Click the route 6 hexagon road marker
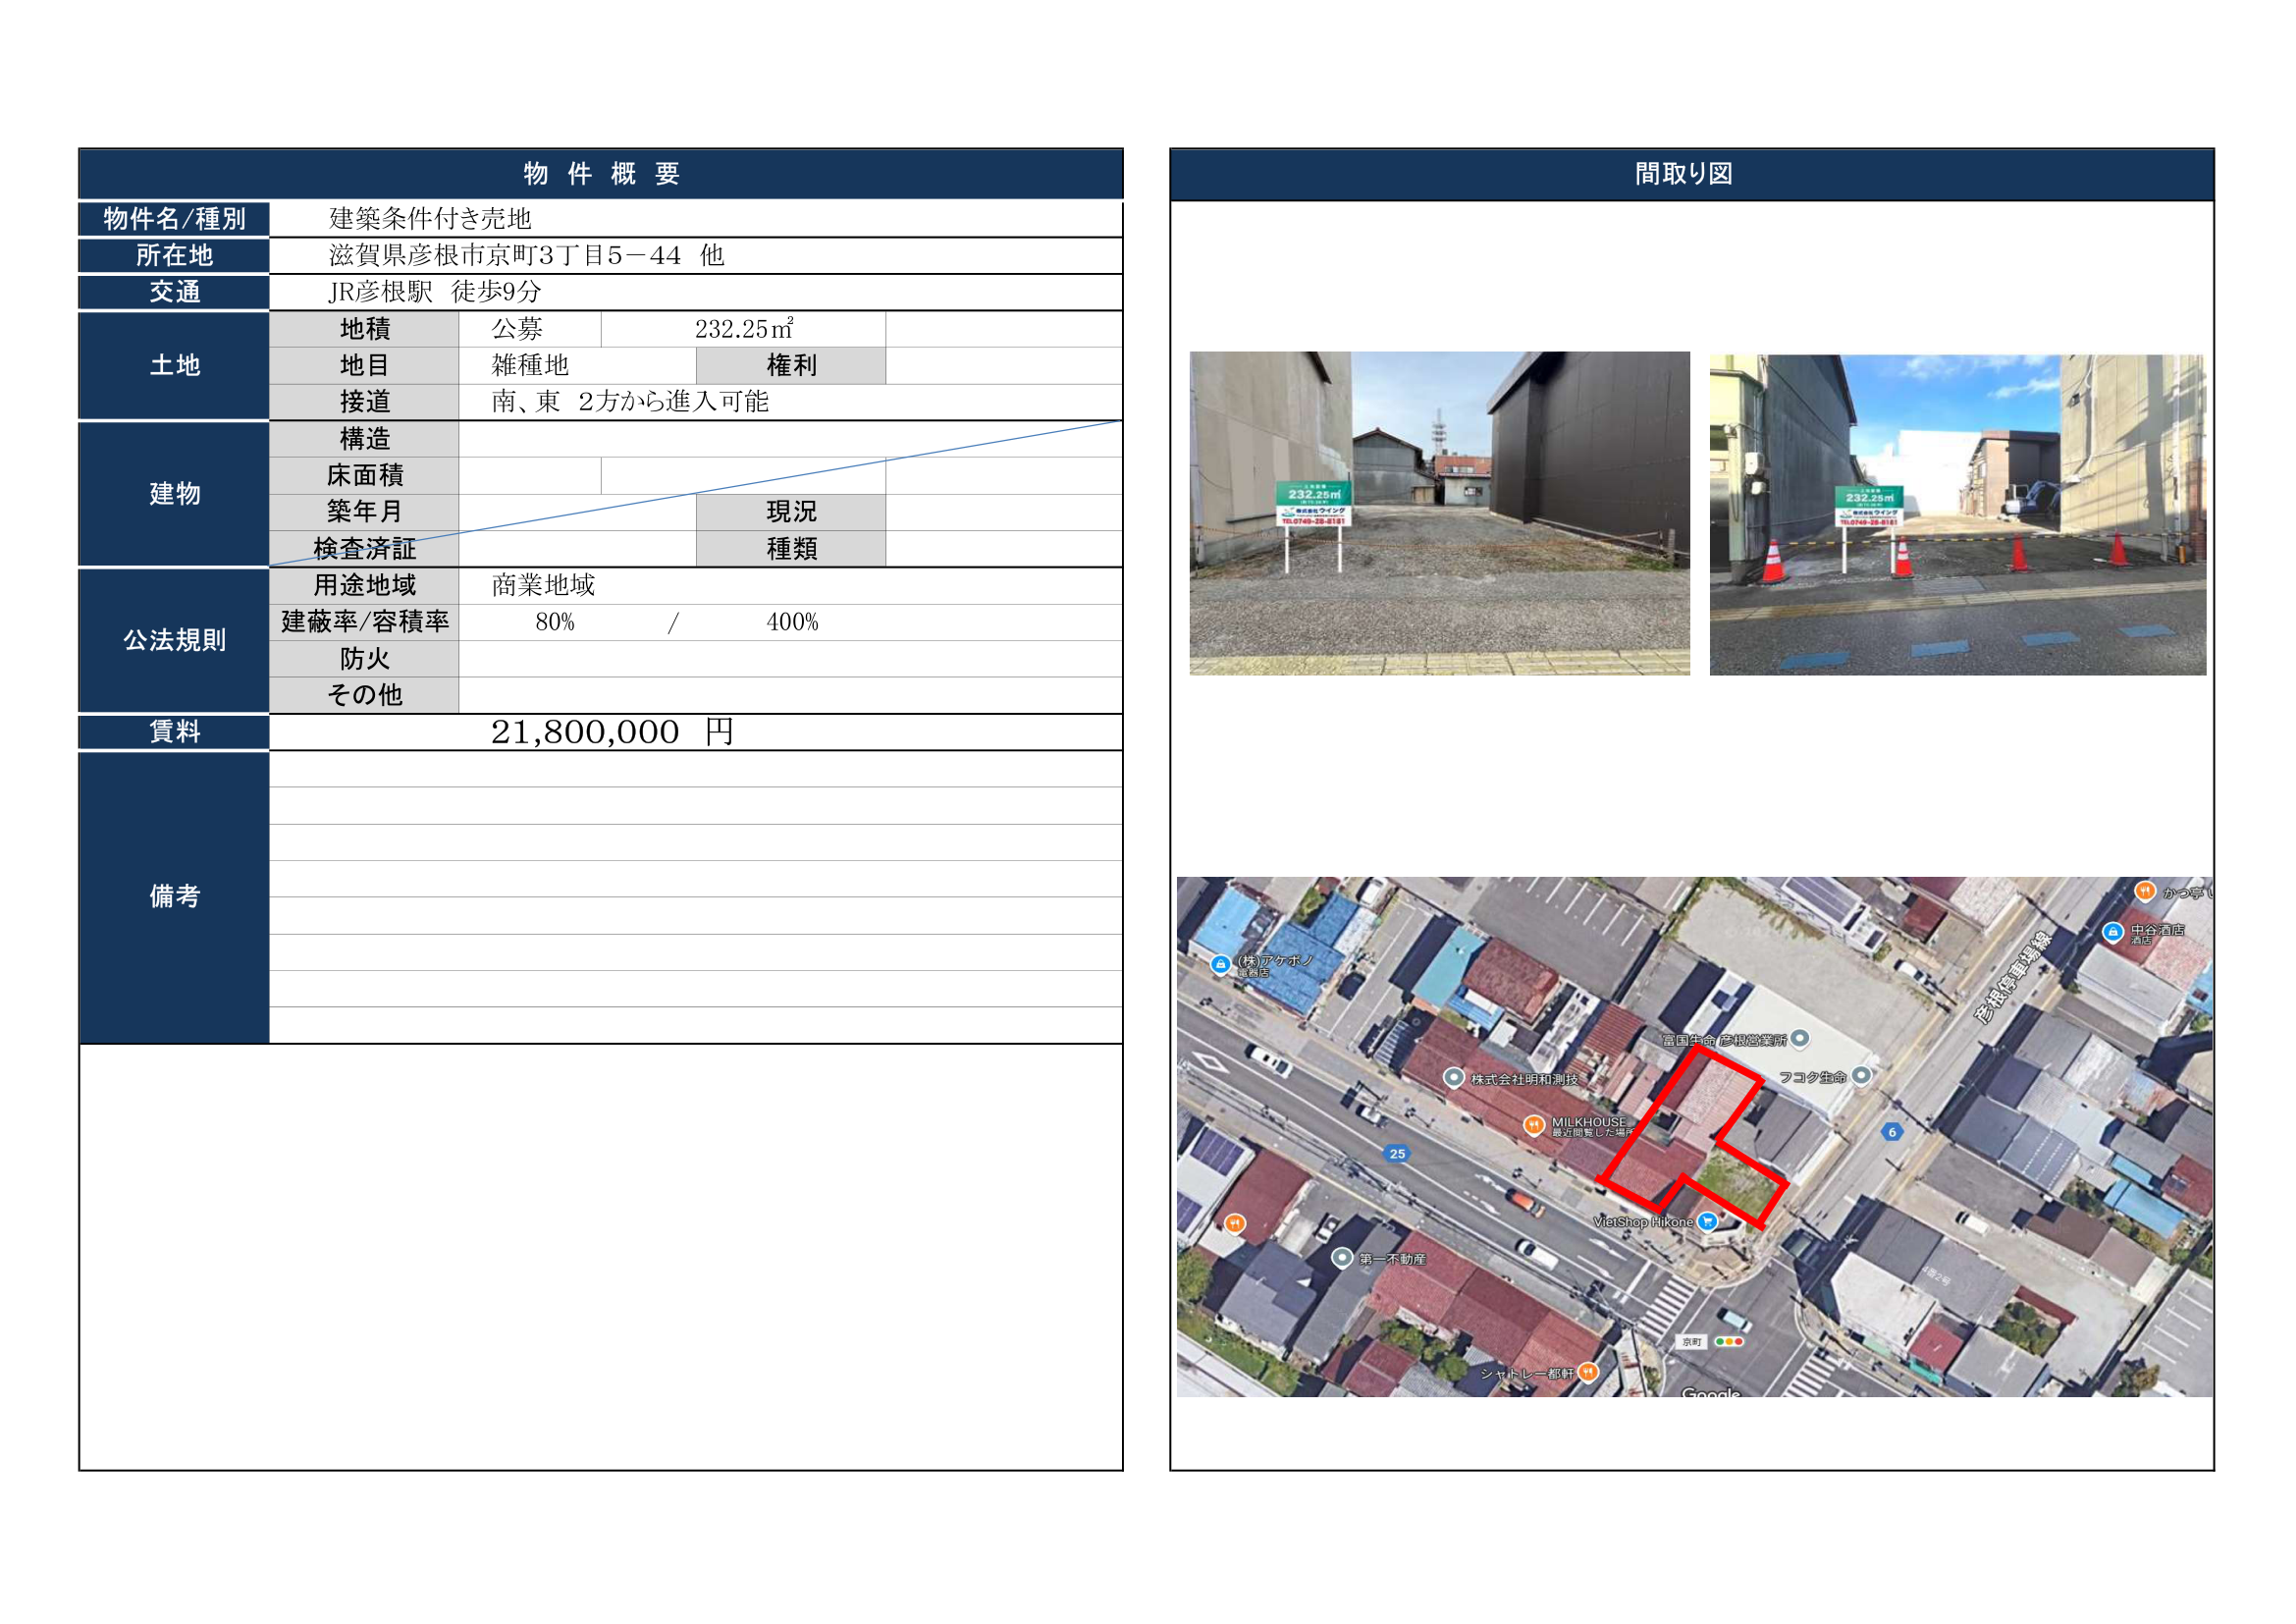Viewport: 2296px width, 1624px height. coord(1891,1132)
